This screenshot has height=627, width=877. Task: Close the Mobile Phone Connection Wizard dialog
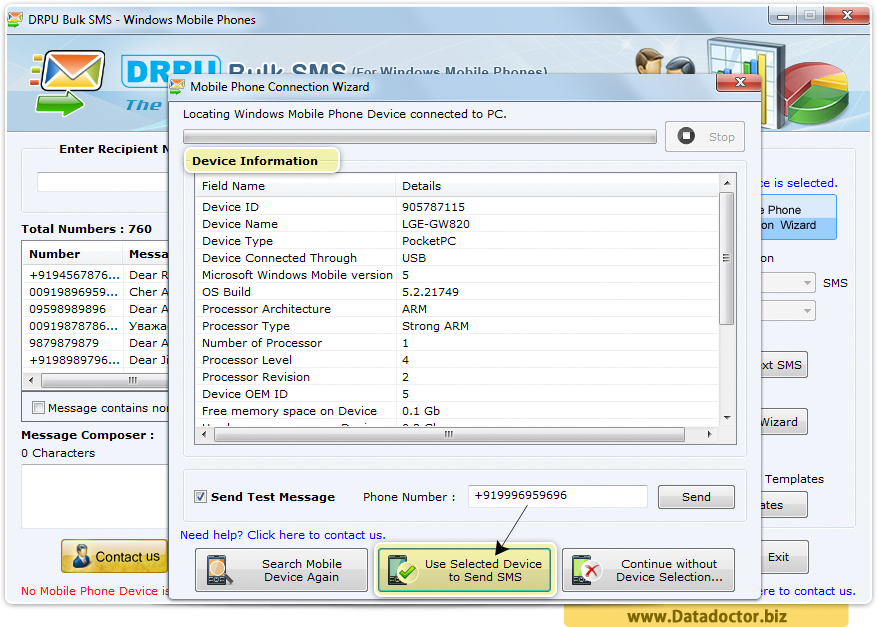(739, 82)
